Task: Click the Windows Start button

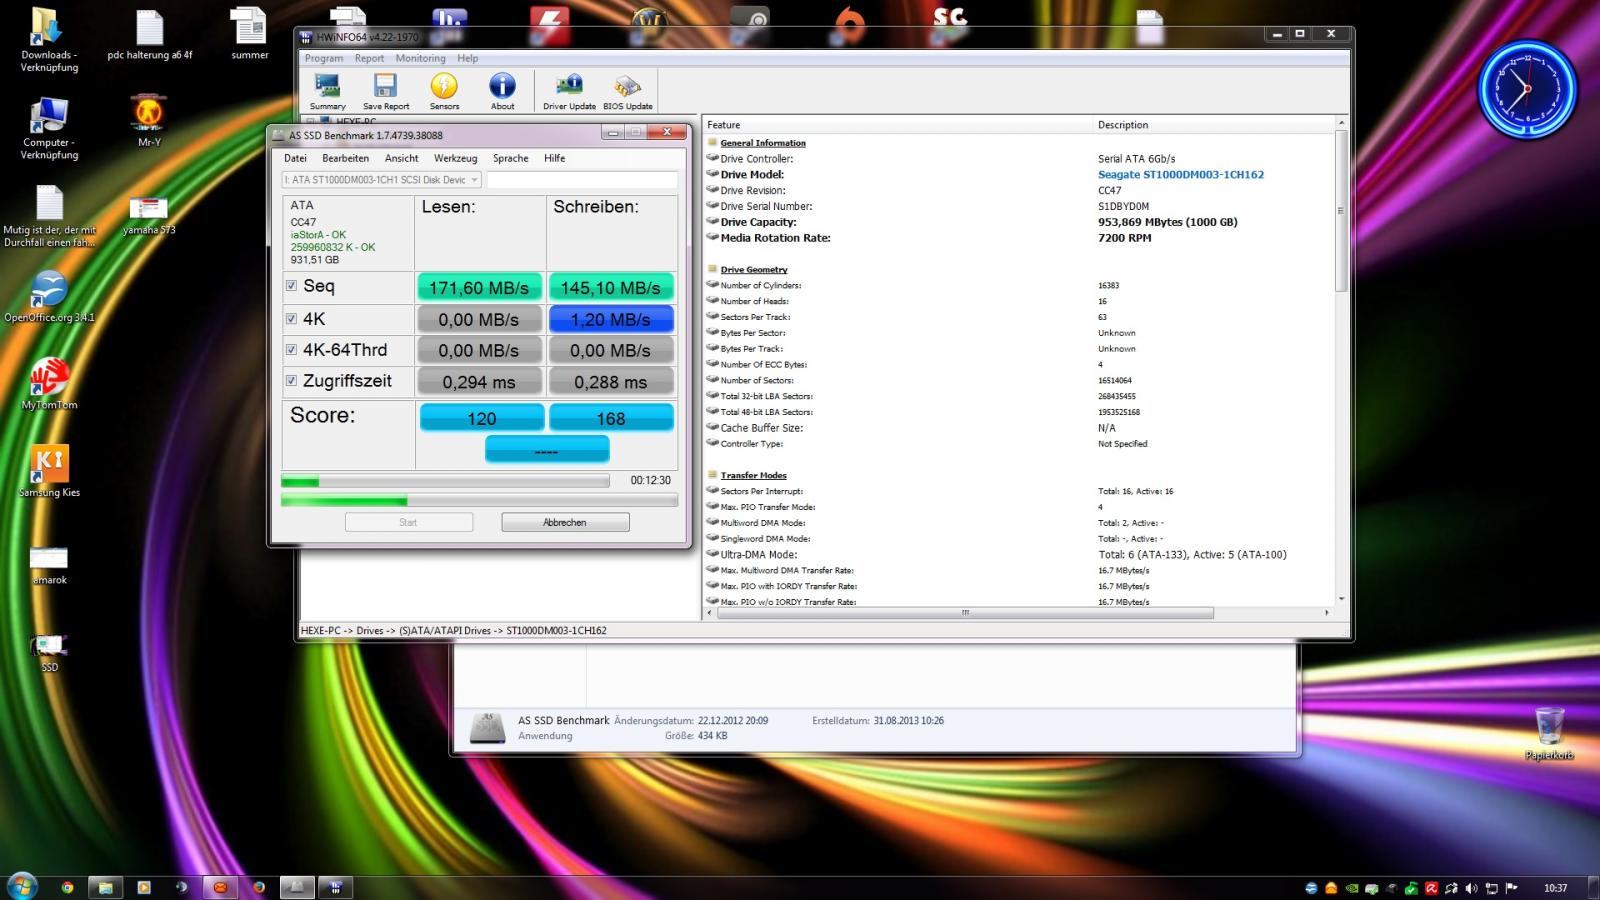Action: point(21,886)
